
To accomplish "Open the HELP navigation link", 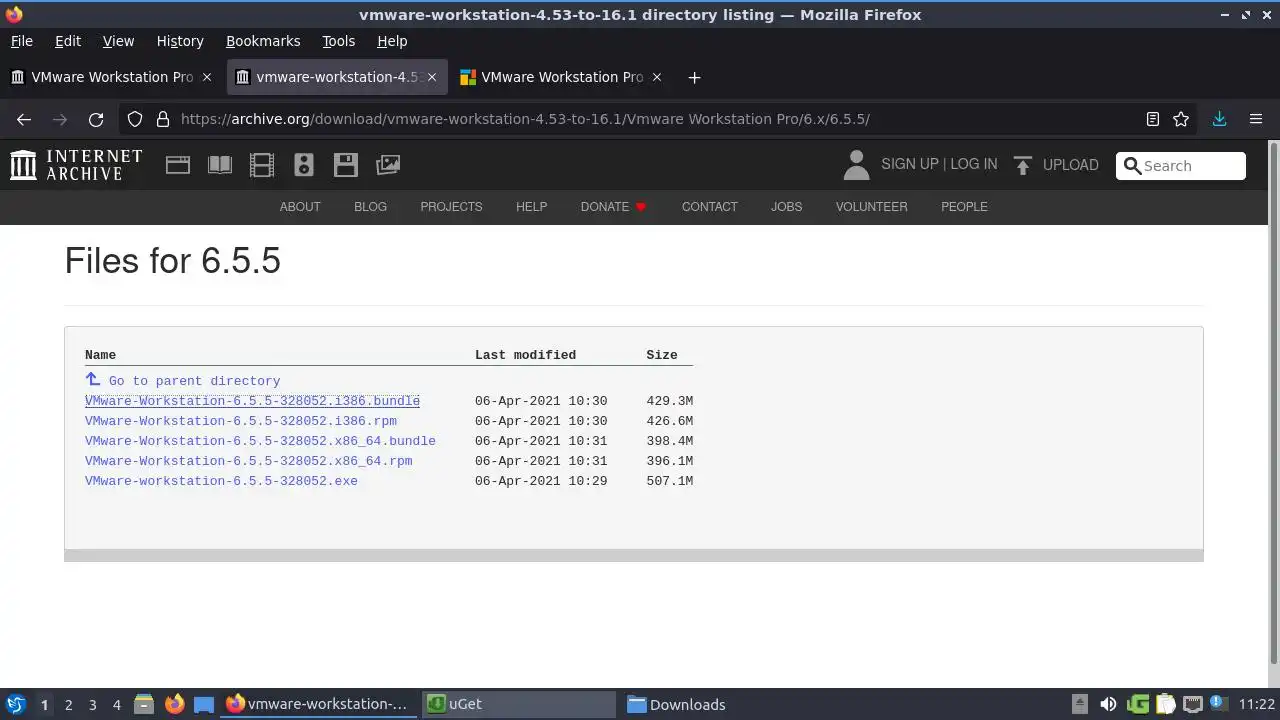I will click(531, 207).
